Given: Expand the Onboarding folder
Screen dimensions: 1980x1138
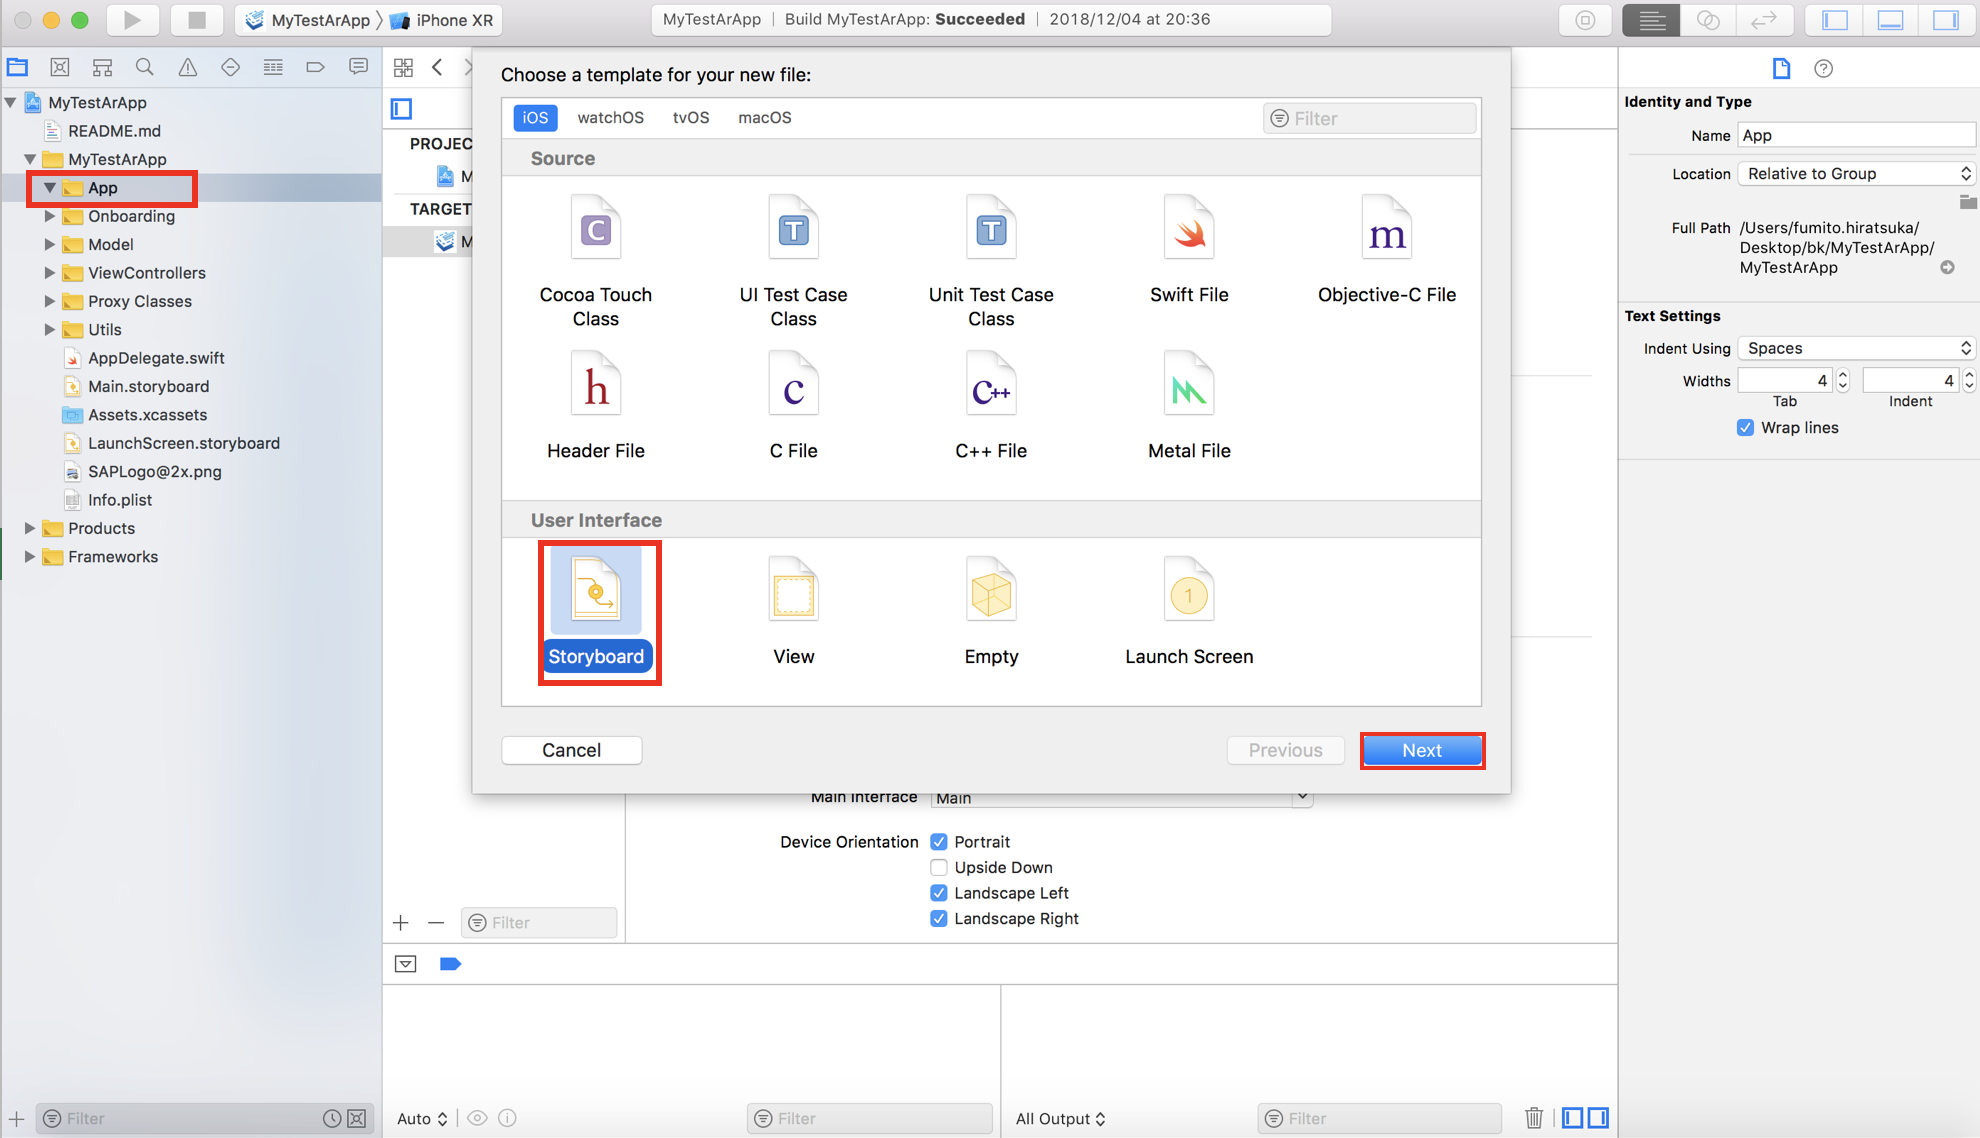Looking at the screenshot, I should pos(49,216).
